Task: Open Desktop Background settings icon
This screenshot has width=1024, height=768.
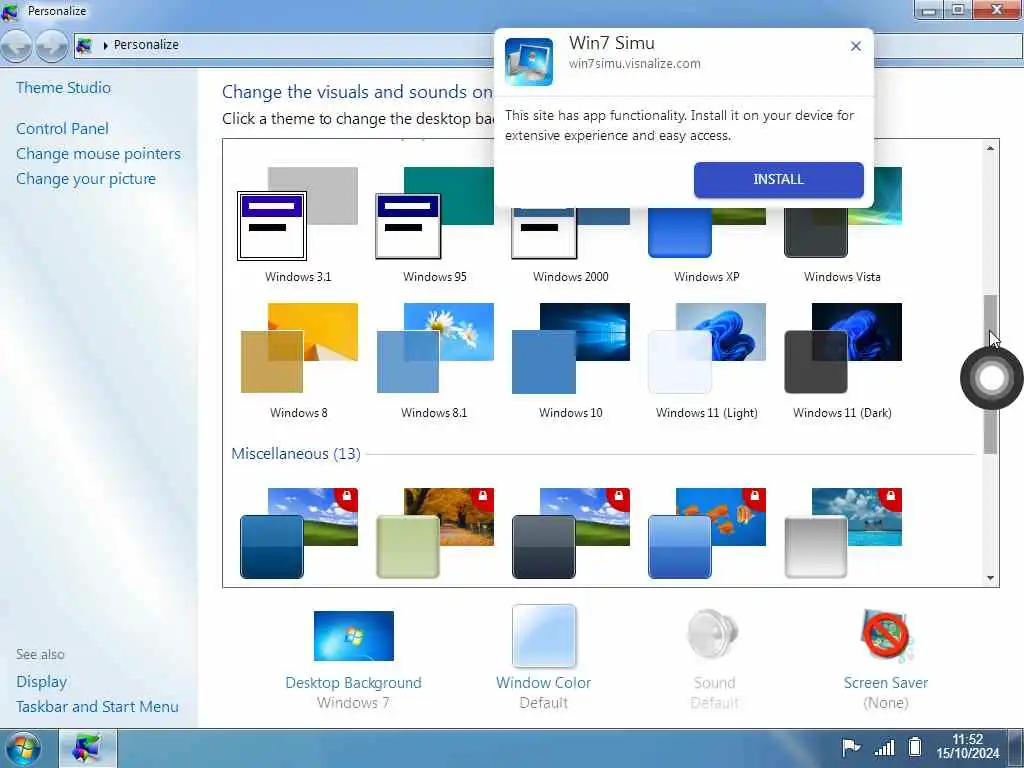Action: (x=353, y=636)
